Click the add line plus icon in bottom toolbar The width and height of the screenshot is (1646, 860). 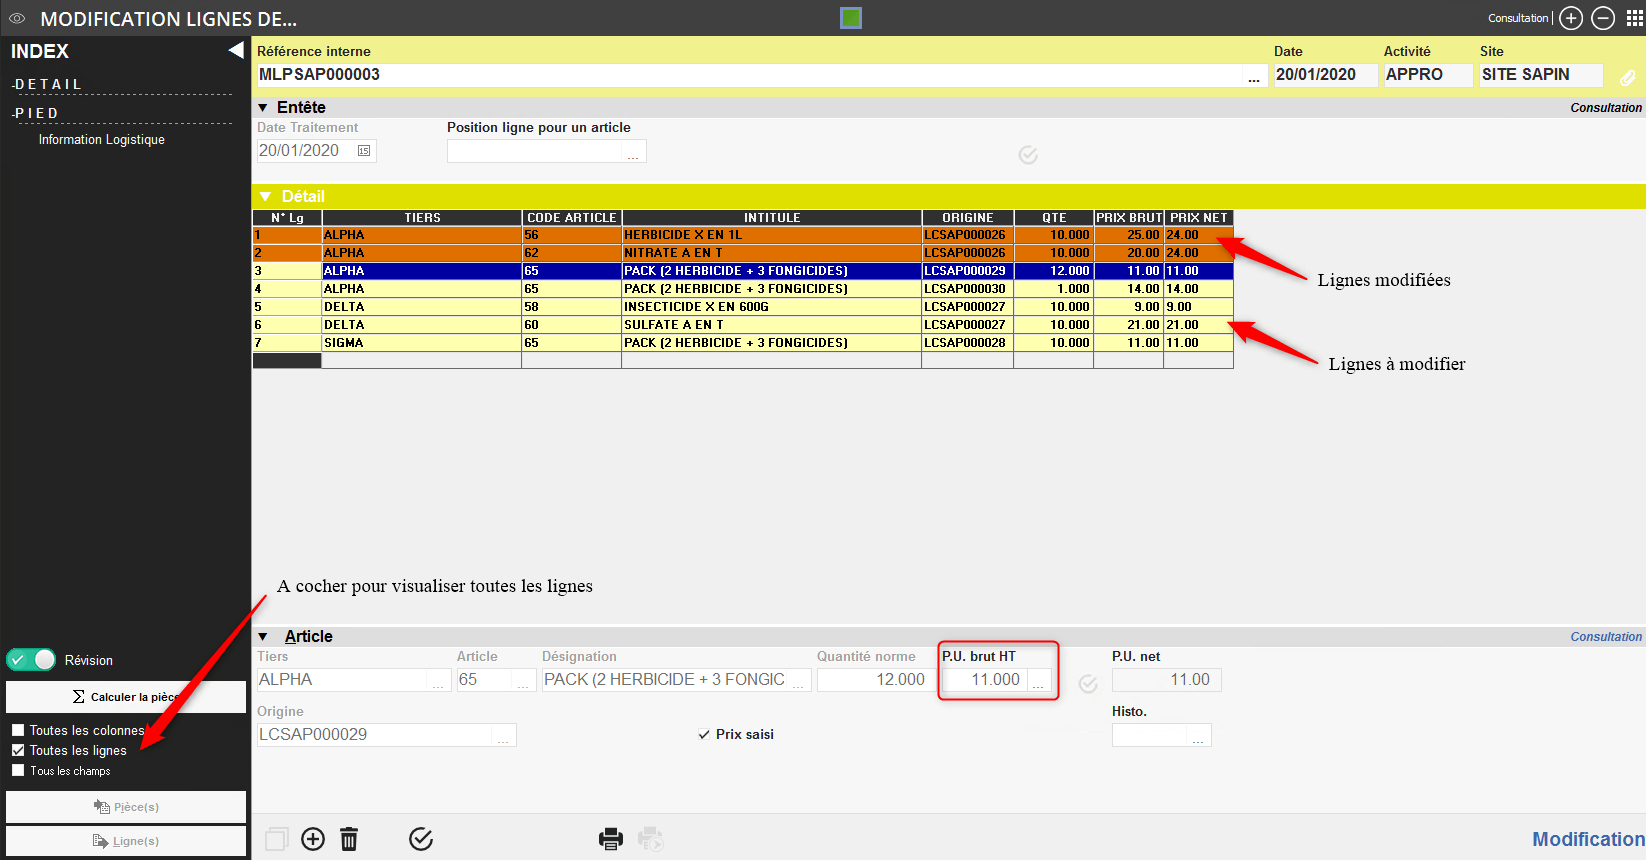[313, 839]
